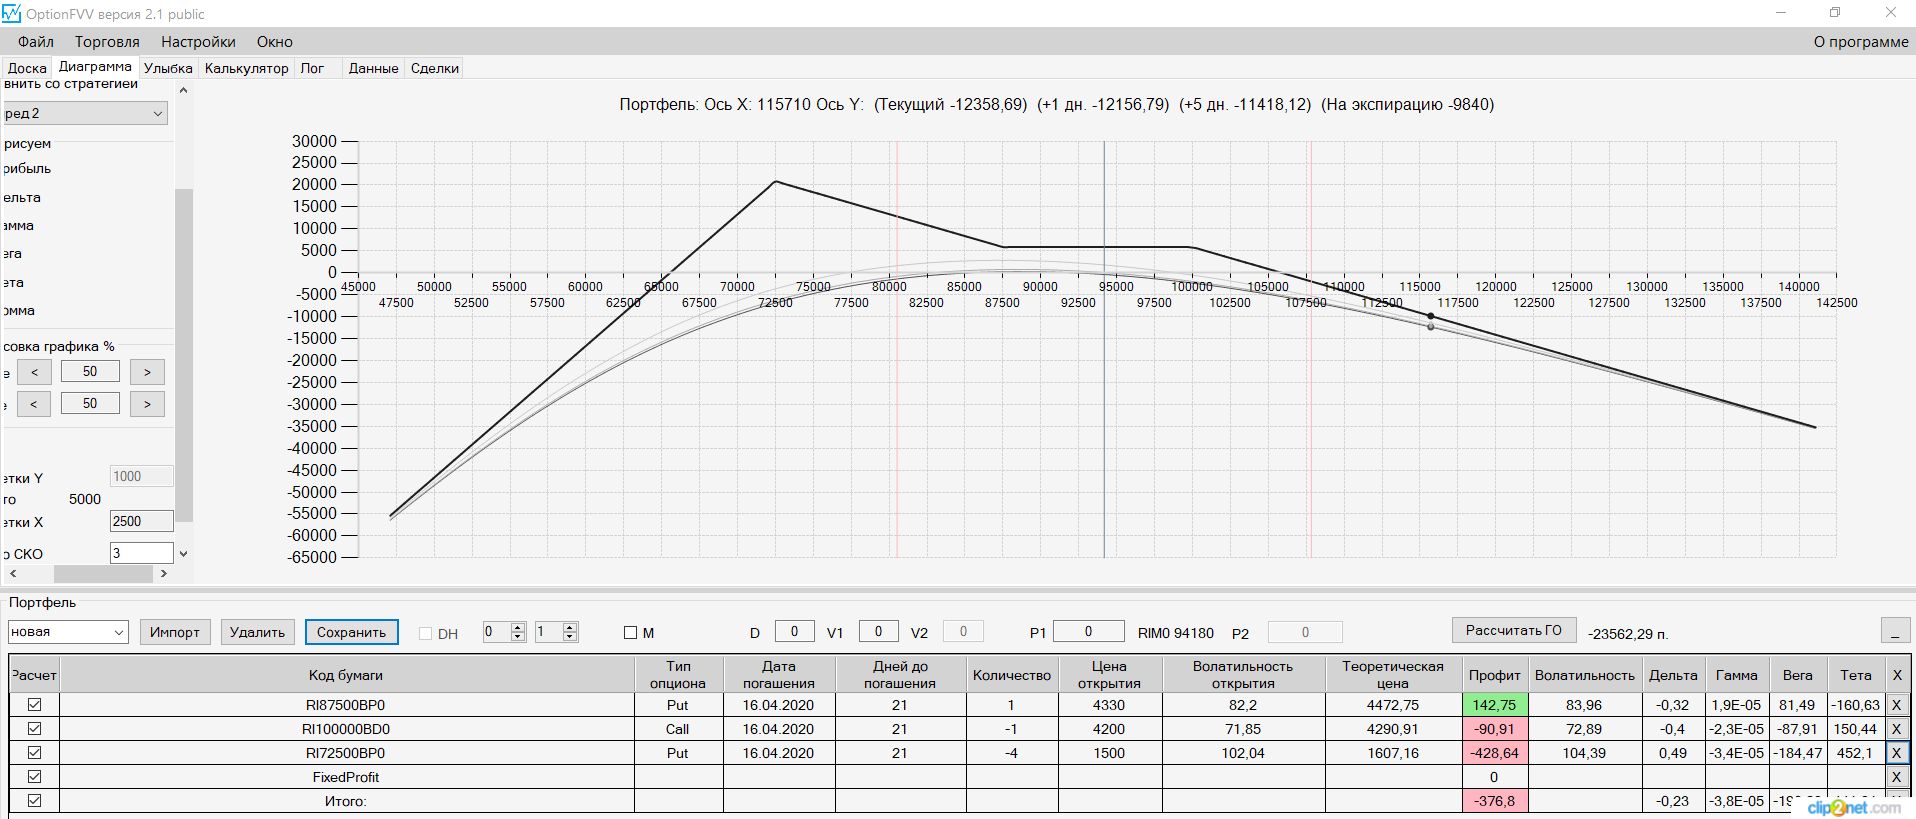
Task: Click the opening price cell 1500
Action: (x=1109, y=753)
